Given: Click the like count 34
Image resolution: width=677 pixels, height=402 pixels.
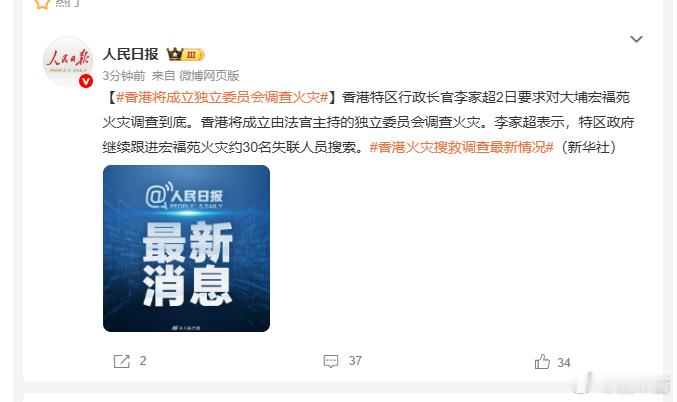Looking at the screenshot, I should [x=564, y=363].
